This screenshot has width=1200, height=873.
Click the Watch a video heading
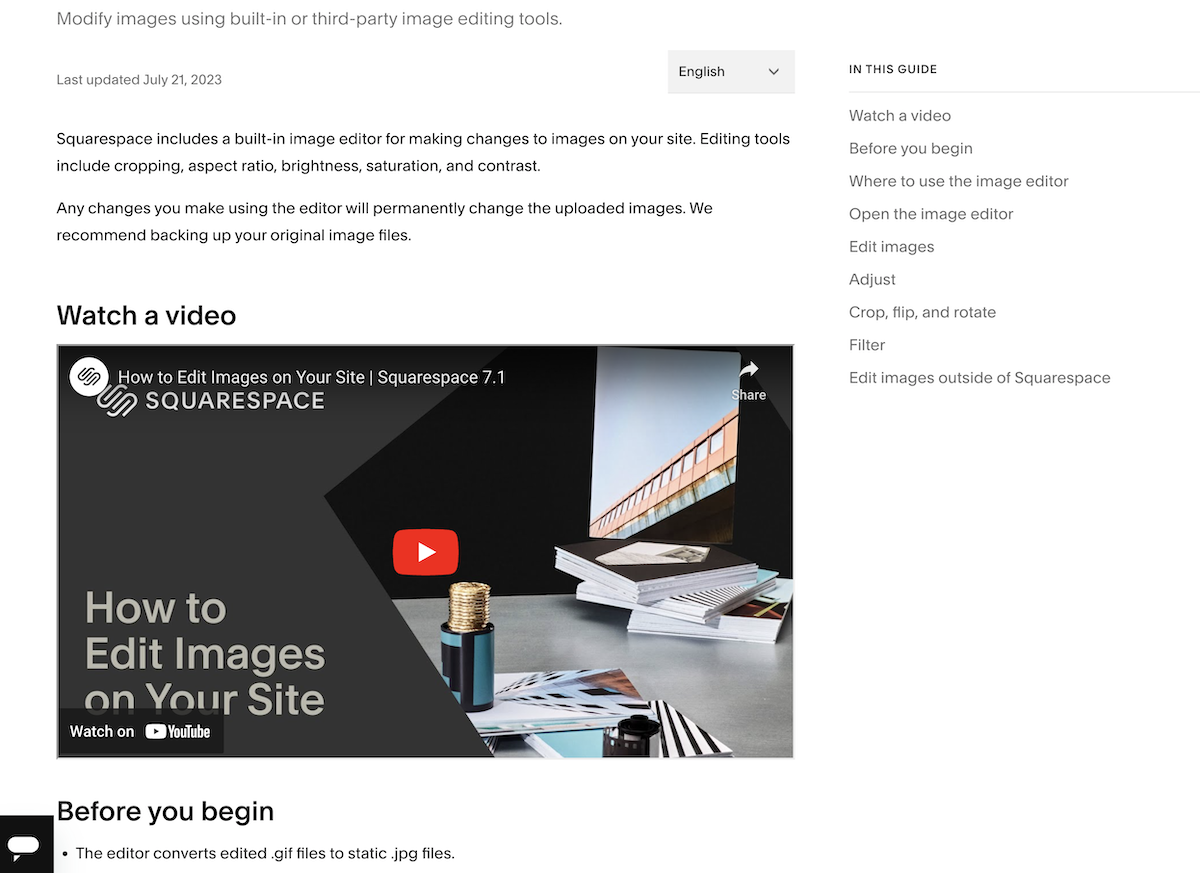(147, 316)
